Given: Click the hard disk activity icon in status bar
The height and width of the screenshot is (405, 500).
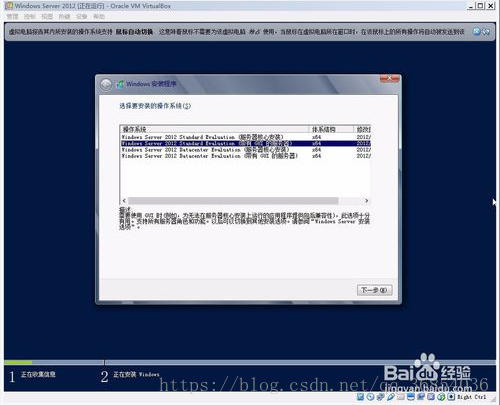Looking at the screenshot, I should [x=360, y=397].
